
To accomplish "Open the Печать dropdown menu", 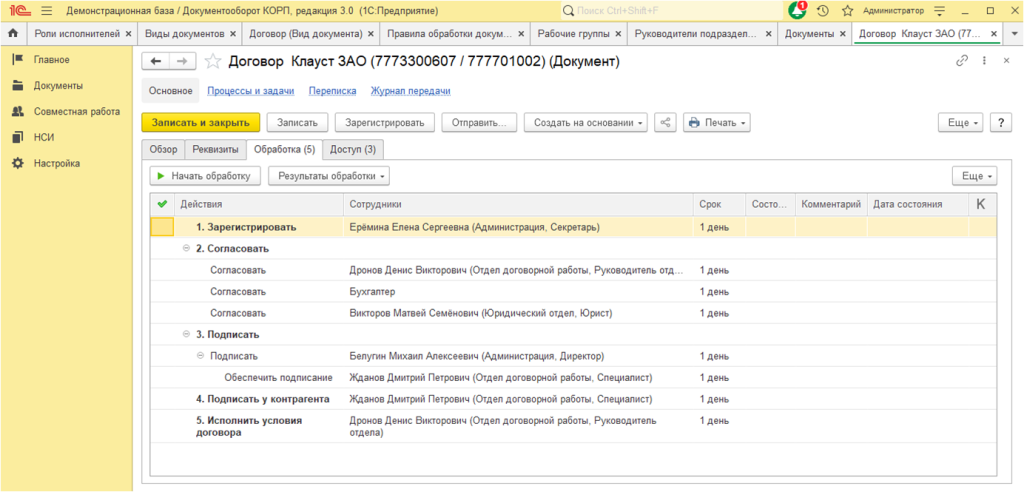I will 716,123.
